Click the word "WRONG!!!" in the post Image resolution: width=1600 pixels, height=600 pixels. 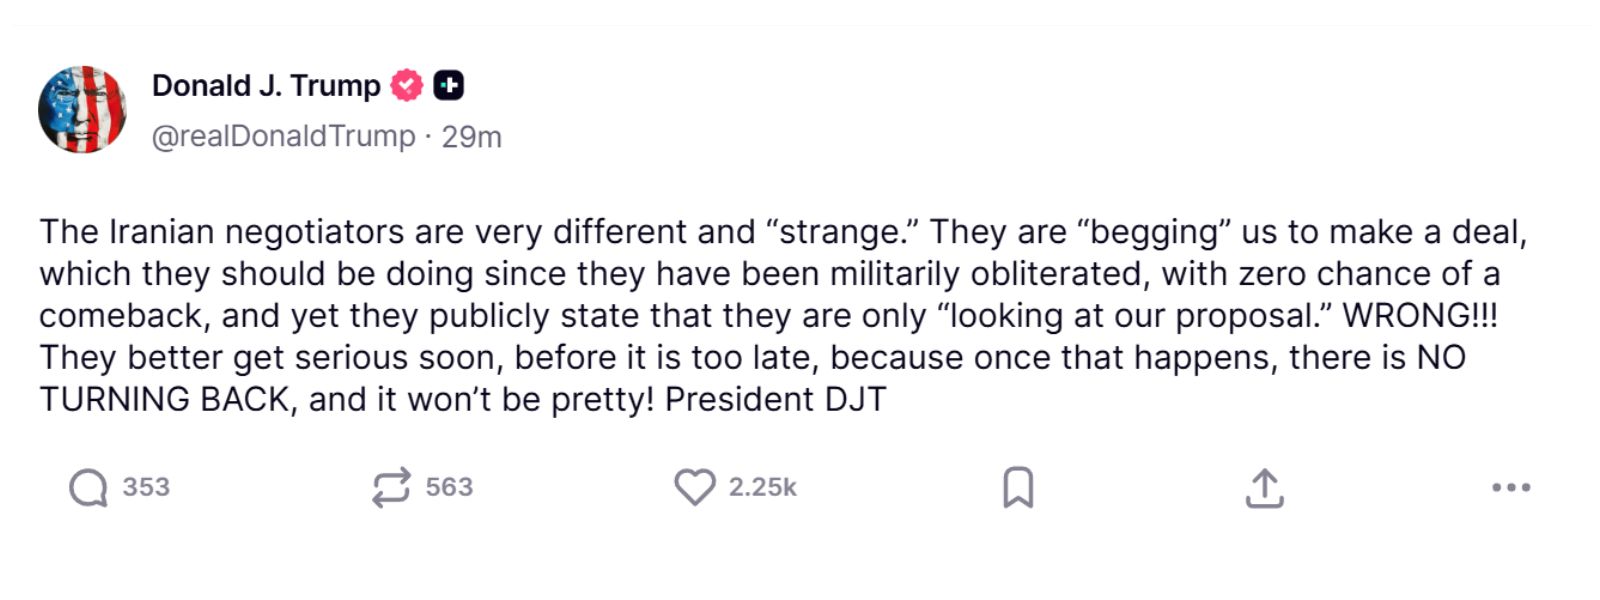tap(1420, 316)
